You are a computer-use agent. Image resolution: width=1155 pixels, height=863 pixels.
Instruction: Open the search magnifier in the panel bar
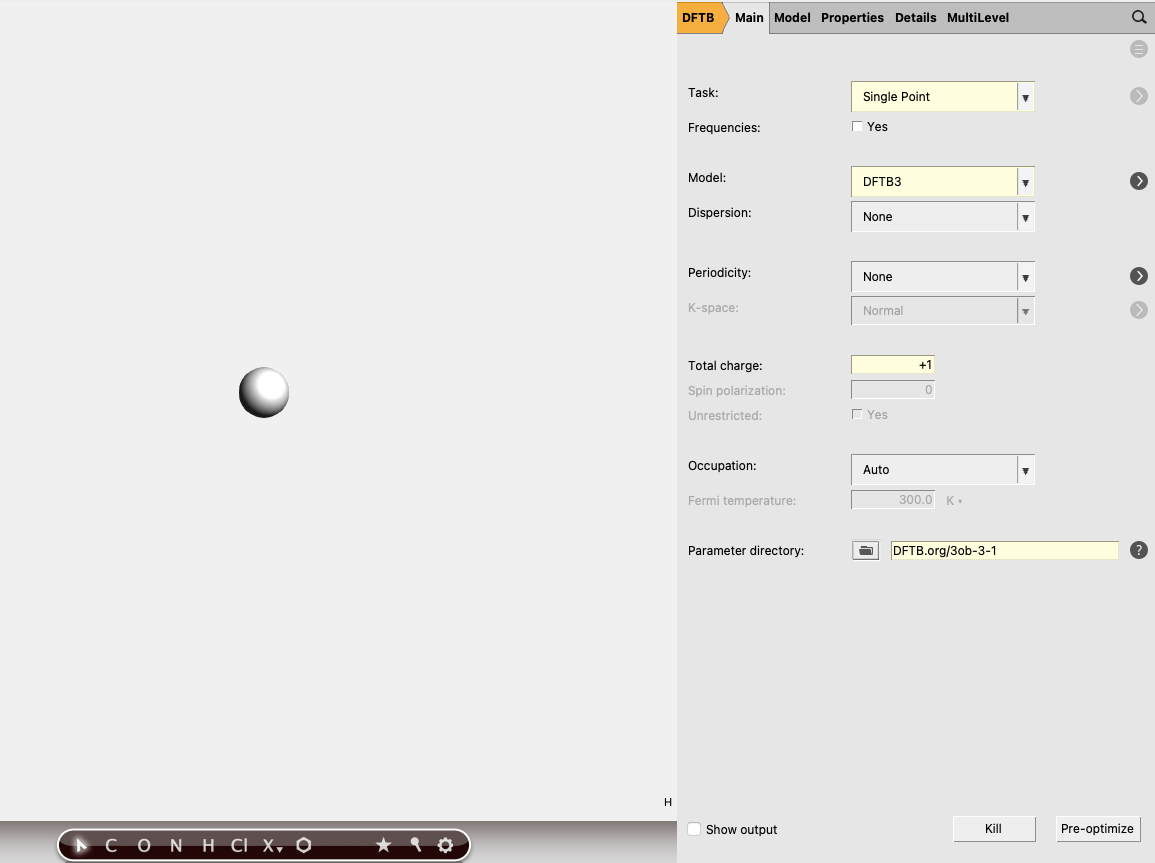pyautogui.click(x=1139, y=17)
